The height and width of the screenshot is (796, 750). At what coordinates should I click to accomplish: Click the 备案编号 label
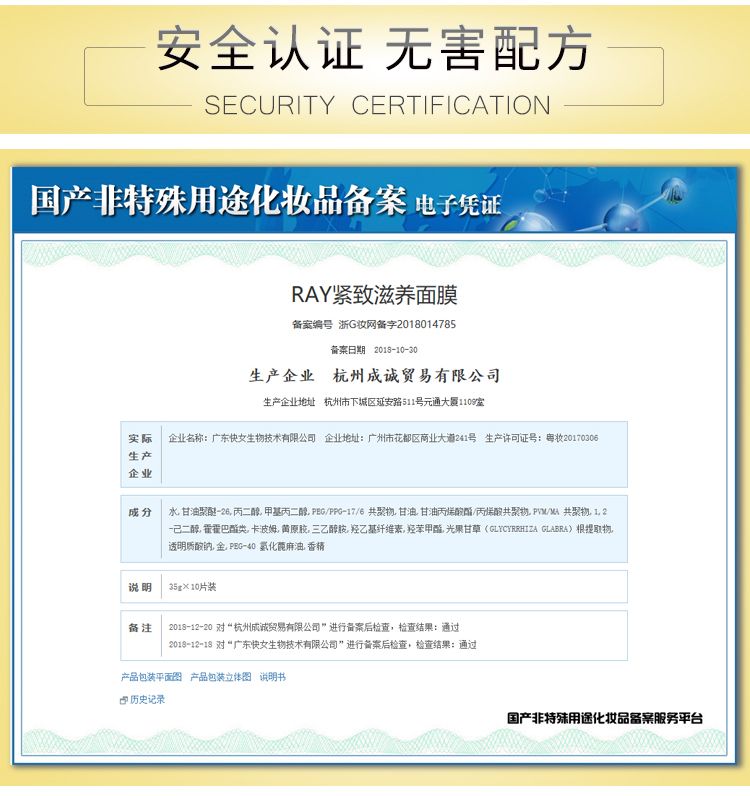[312, 325]
